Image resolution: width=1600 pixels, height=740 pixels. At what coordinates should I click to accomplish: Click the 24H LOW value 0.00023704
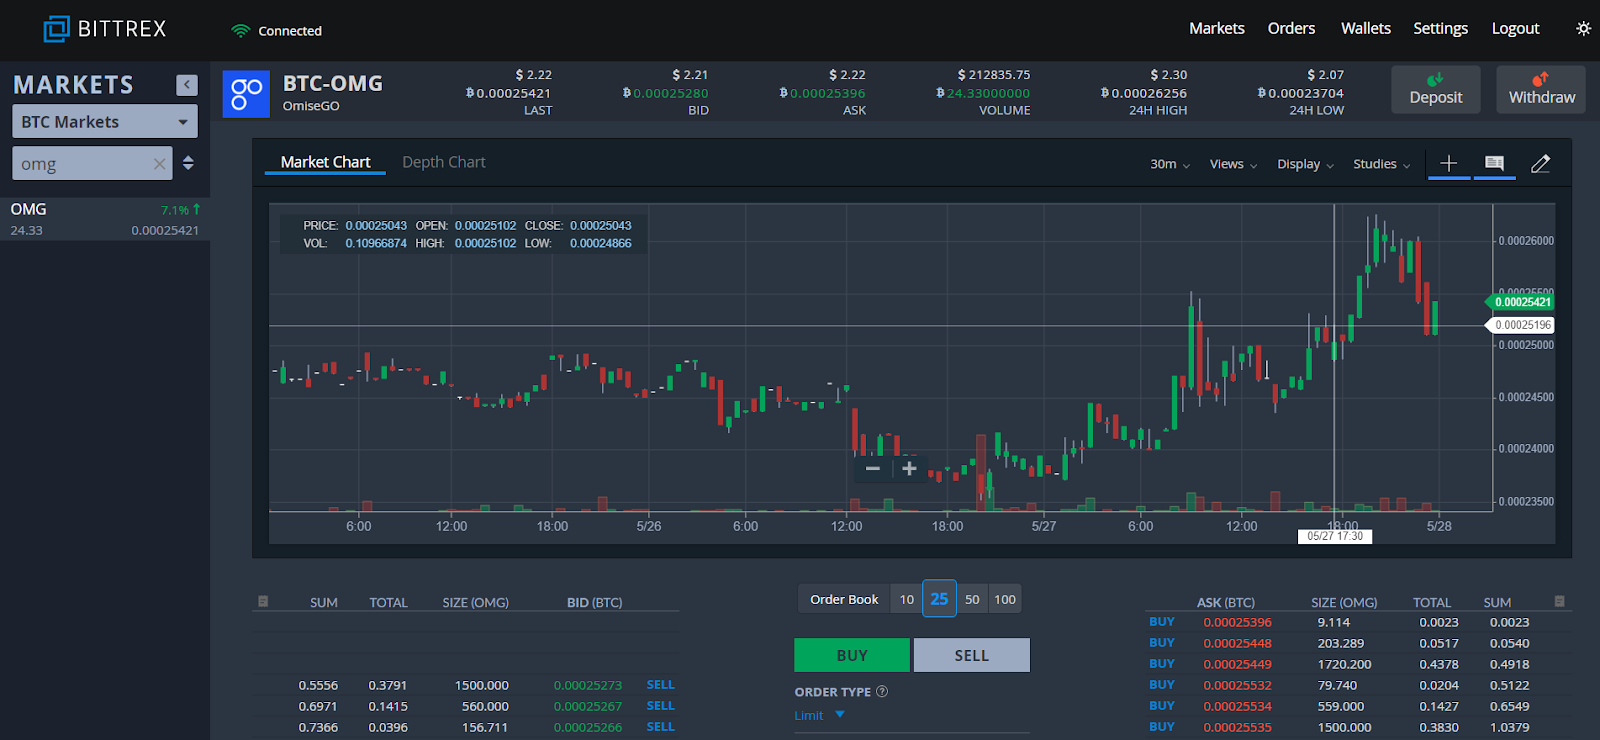(1301, 93)
